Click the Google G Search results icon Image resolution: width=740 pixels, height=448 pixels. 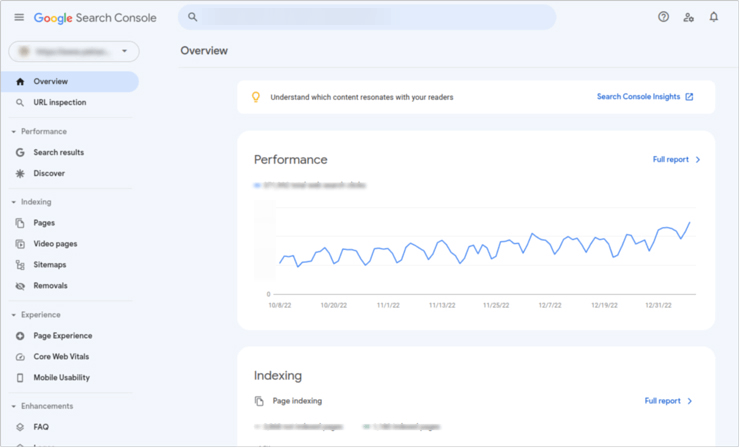tap(20, 152)
